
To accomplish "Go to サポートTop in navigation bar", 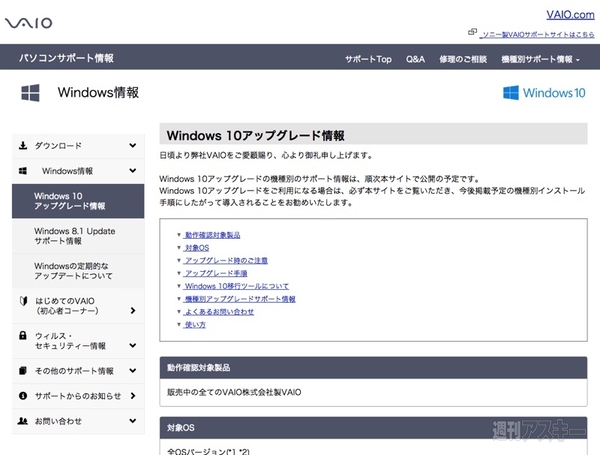I will click(x=368, y=59).
